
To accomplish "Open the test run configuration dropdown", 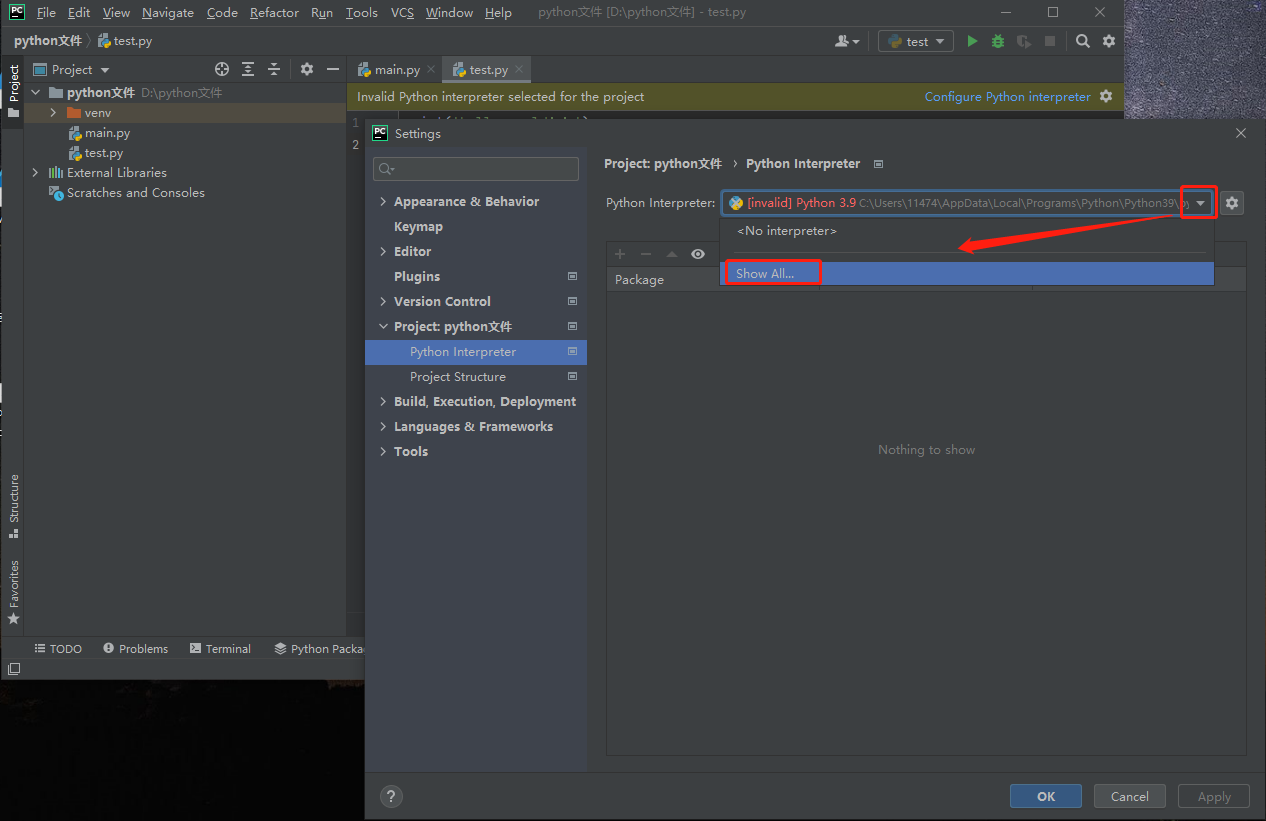I will (917, 41).
